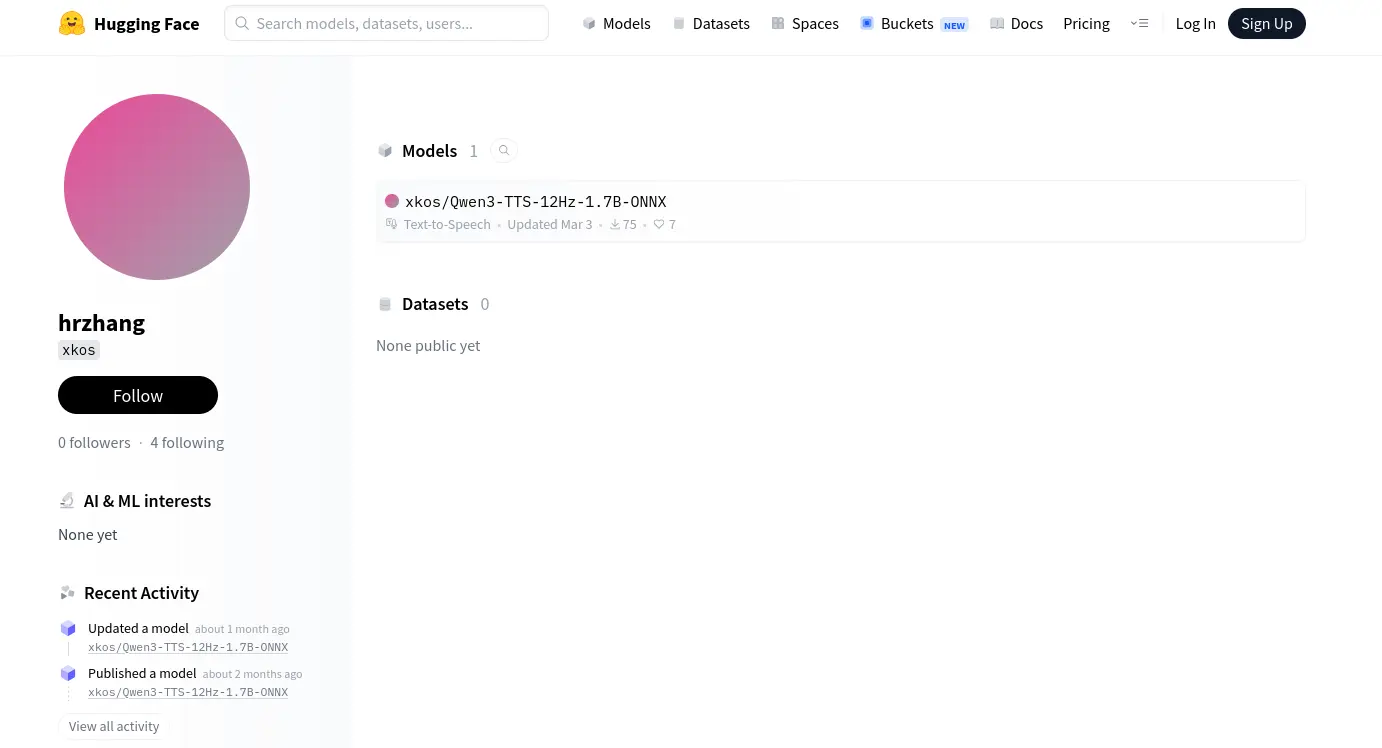Image resolution: width=1382 pixels, height=748 pixels.
Task: View all activity for this user
Action: coord(114,726)
